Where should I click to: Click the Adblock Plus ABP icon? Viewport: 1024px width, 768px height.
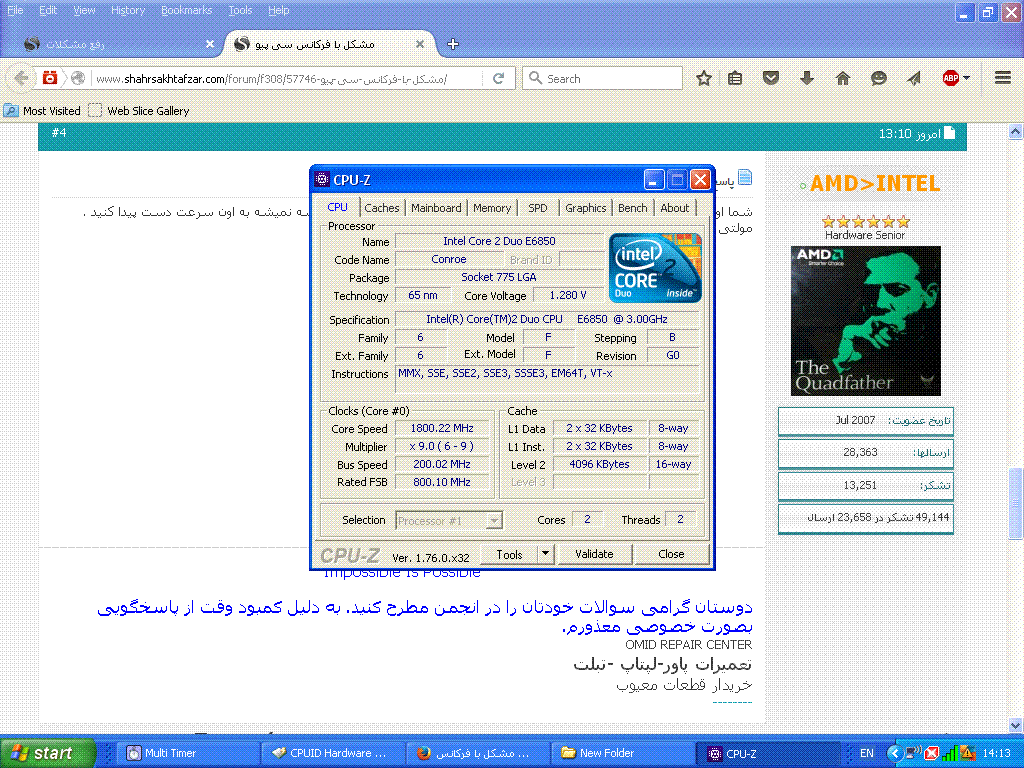click(950, 78)
